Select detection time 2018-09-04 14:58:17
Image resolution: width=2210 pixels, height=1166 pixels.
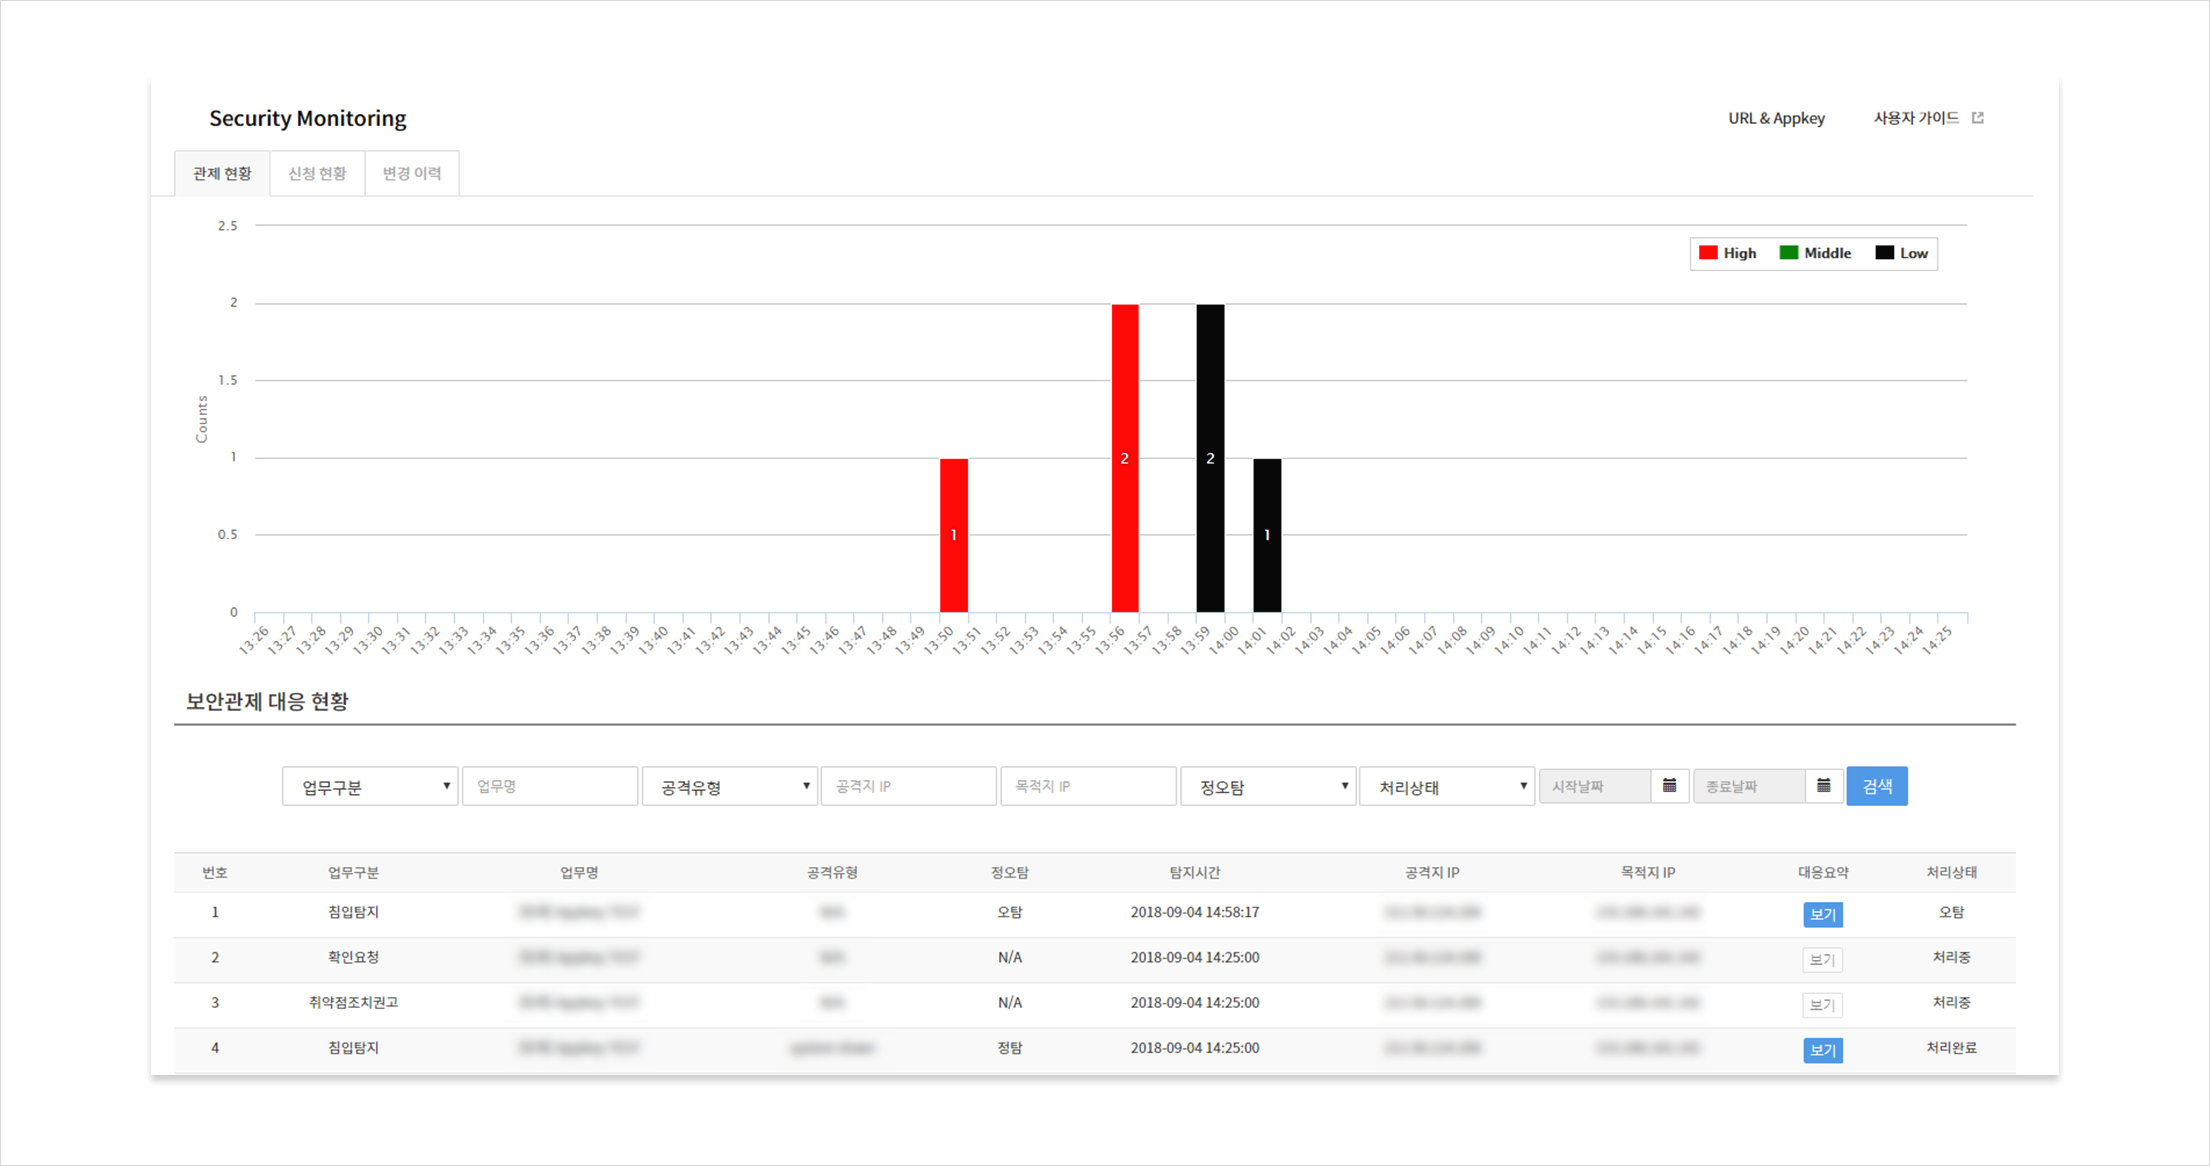(x=1195, y=912)
